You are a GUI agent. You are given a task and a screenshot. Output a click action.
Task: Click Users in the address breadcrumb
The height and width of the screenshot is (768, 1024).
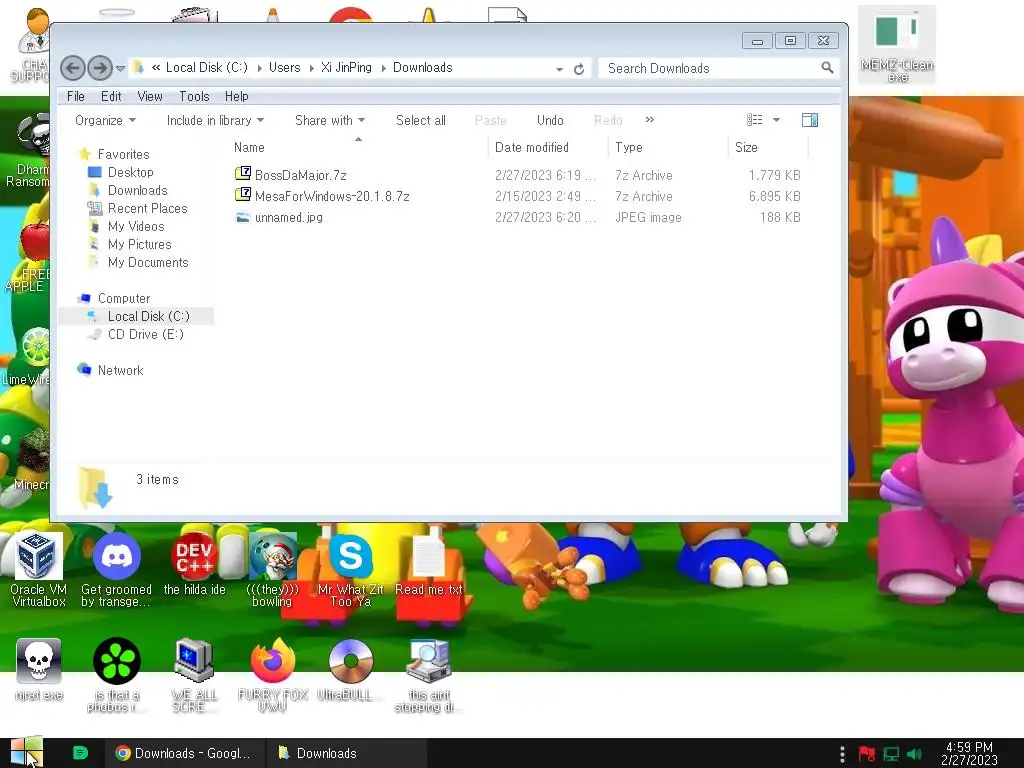point(285,67)
